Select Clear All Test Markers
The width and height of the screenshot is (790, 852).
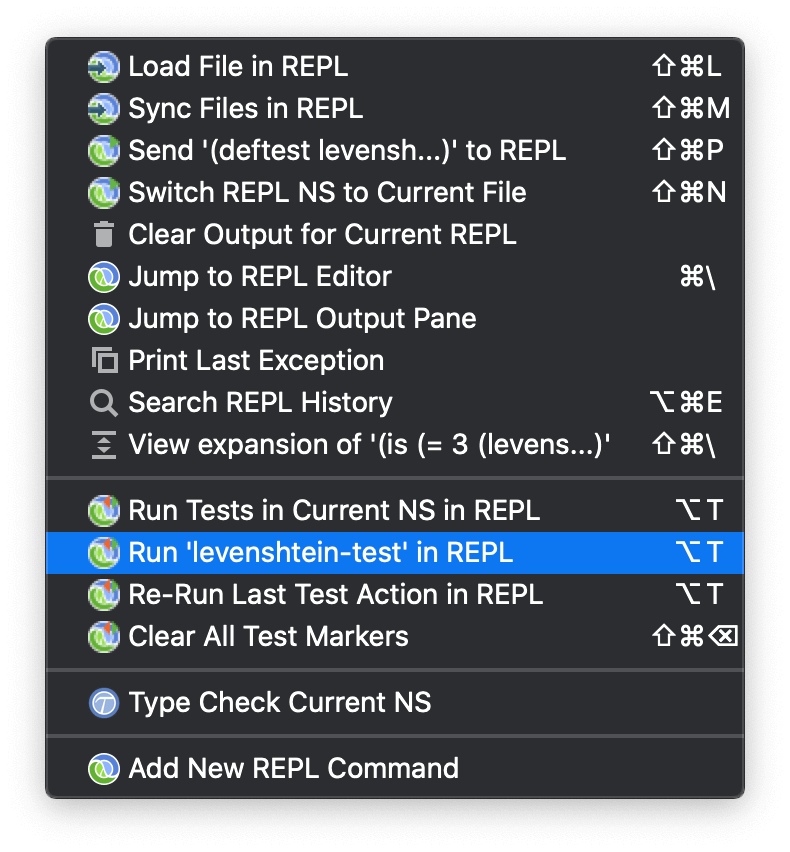coord(395,636)
